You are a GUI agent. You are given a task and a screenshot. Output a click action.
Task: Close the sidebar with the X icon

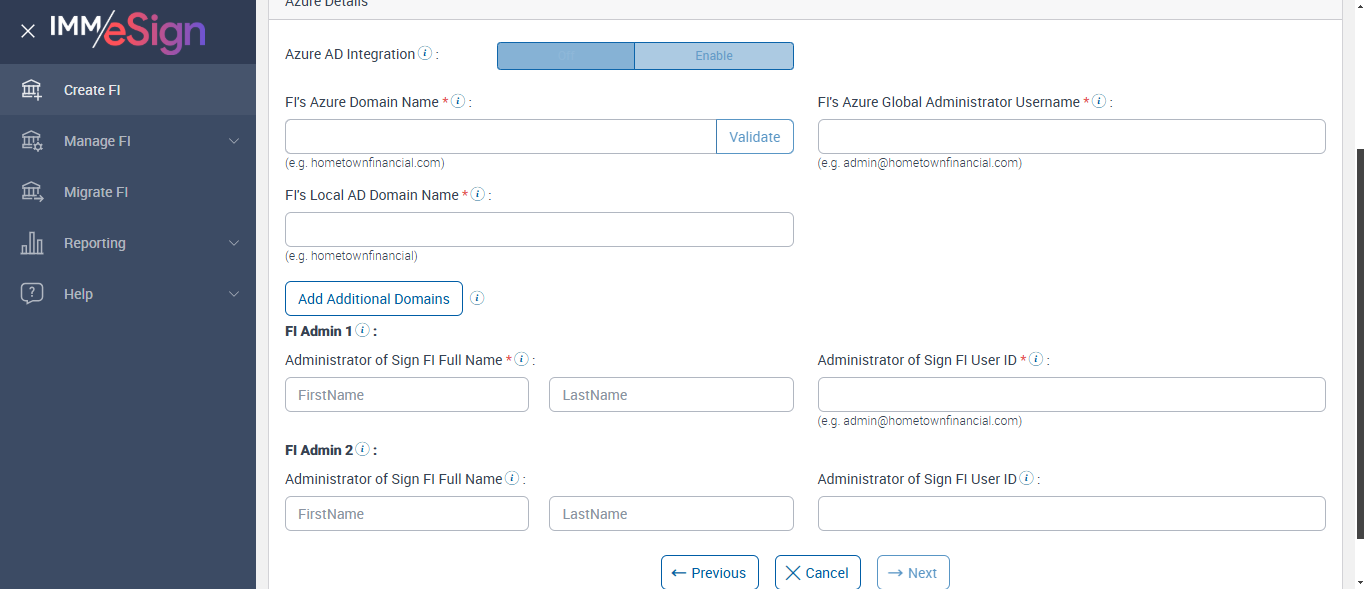coord(28,31)
